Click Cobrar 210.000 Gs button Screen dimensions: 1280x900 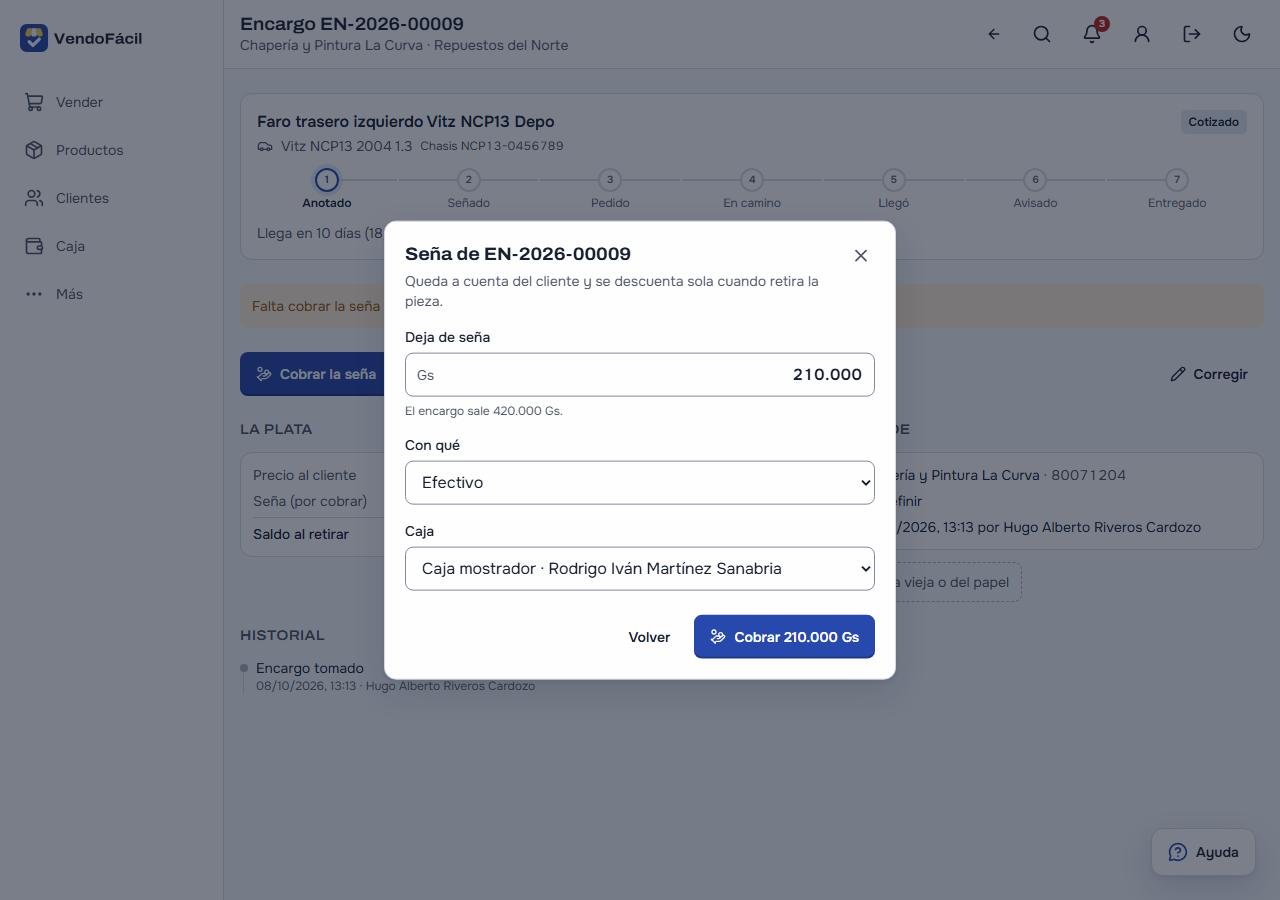coord(784,637)
